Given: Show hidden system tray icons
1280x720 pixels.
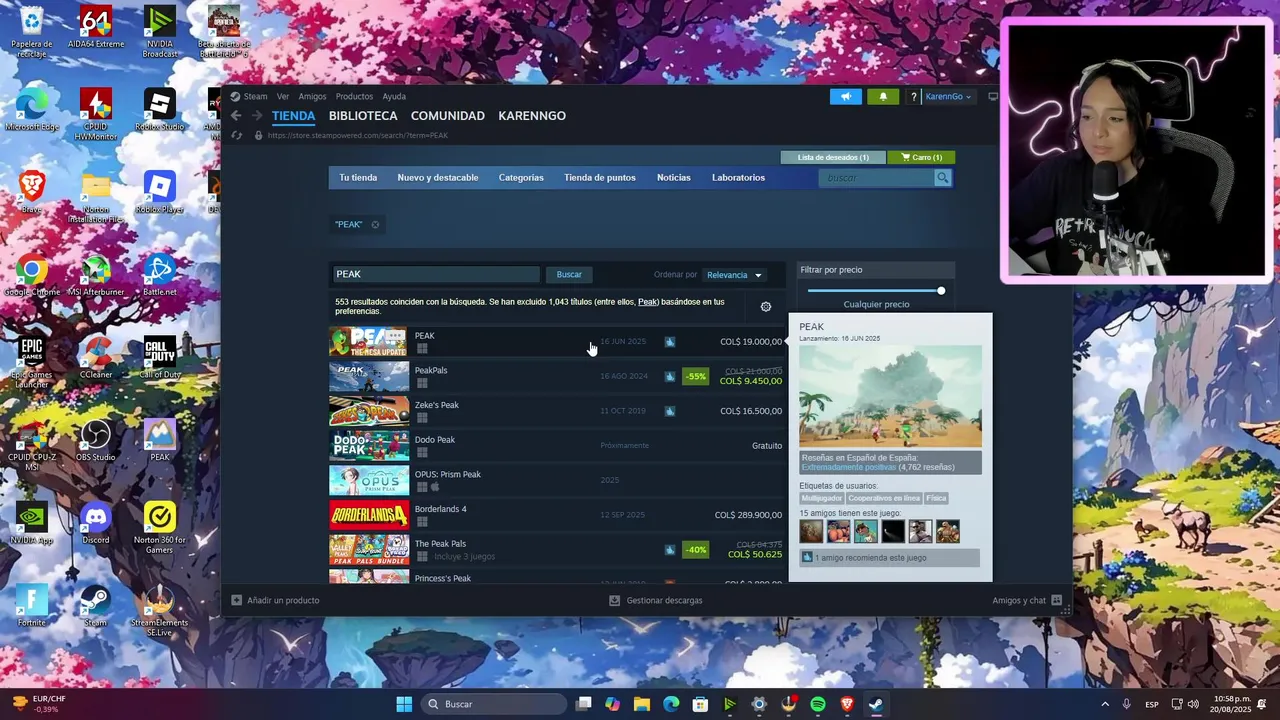Looking at the screenshot, I should [1105, 704].
